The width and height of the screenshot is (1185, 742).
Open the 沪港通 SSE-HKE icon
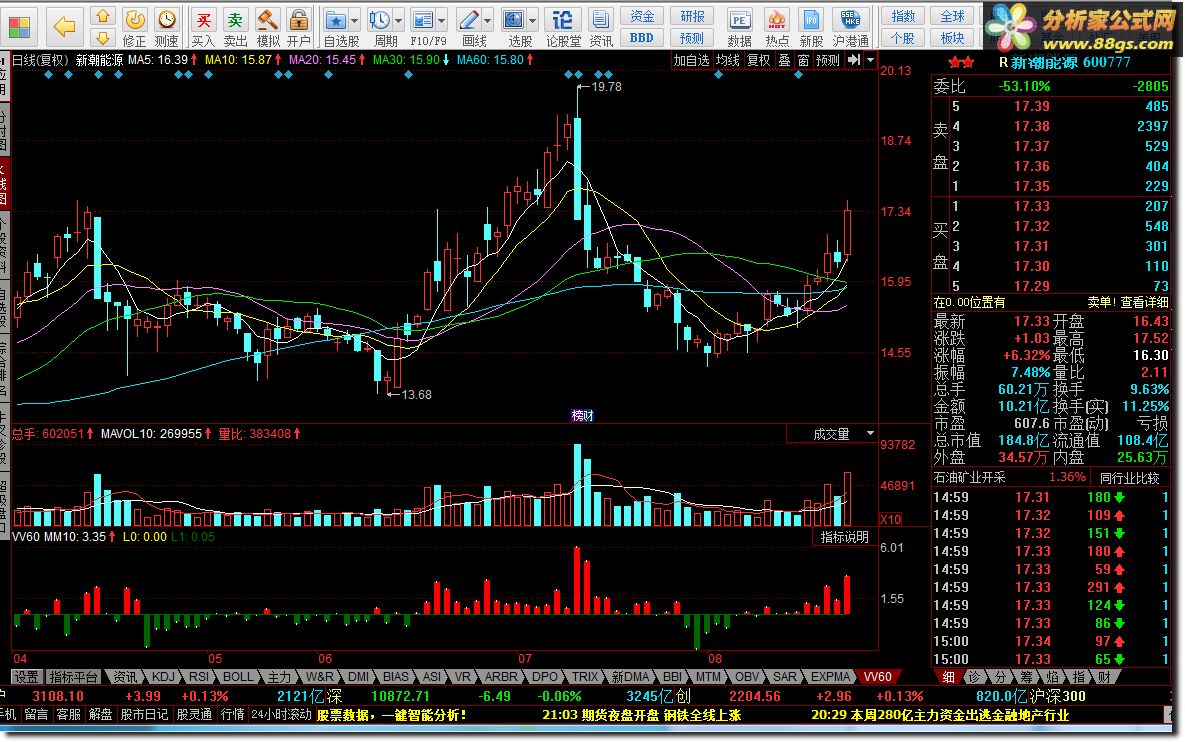coord(851,27)
